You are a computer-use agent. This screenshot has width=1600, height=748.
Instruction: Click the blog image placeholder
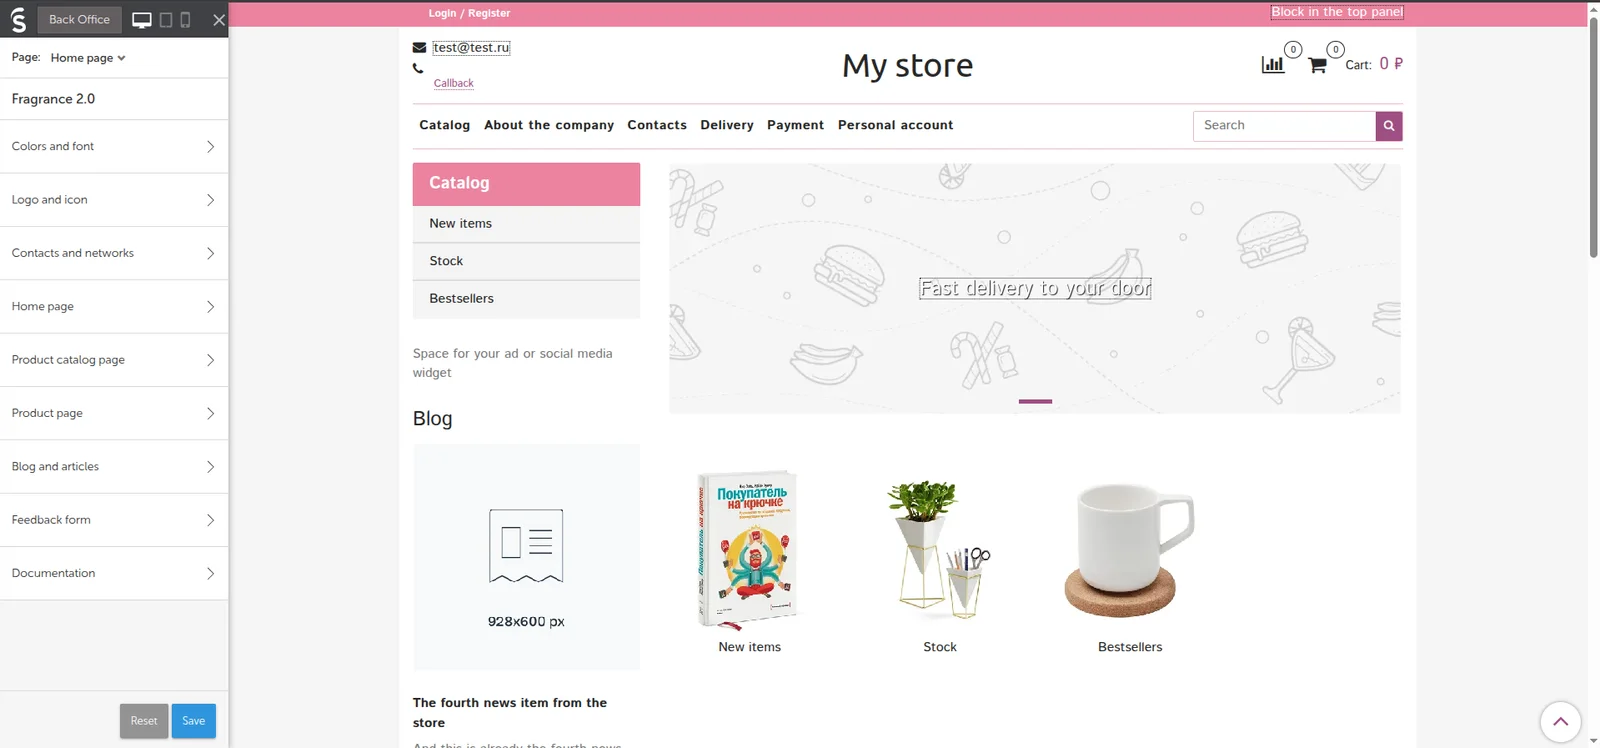click(x=526, y=557)
